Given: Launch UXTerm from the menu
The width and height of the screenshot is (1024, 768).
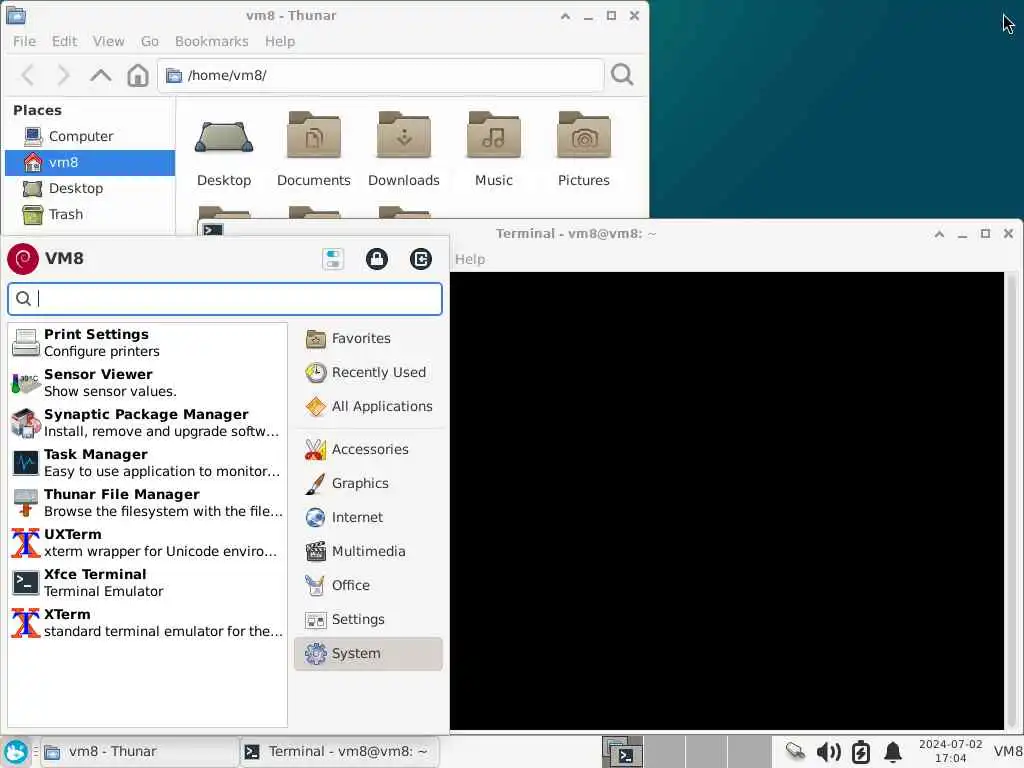Looking at the screenshot, I should [x=148, y=543].
